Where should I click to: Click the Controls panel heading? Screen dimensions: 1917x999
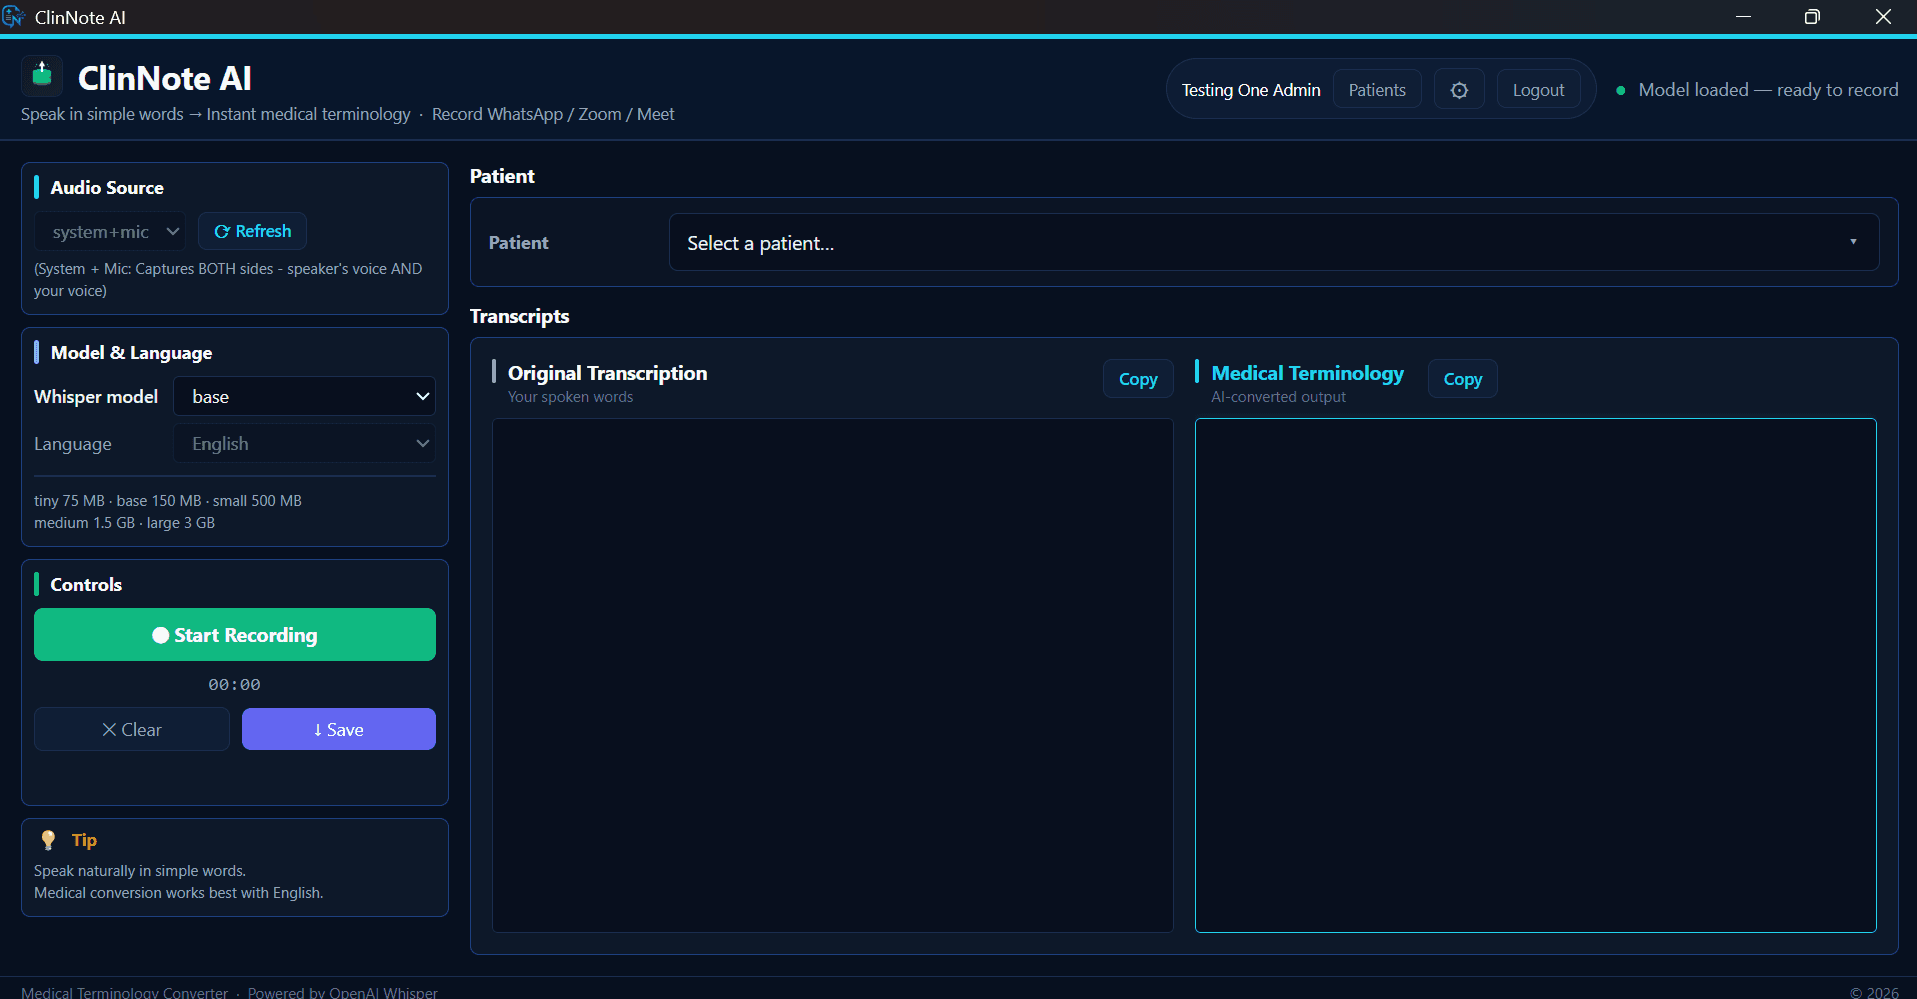86,585
